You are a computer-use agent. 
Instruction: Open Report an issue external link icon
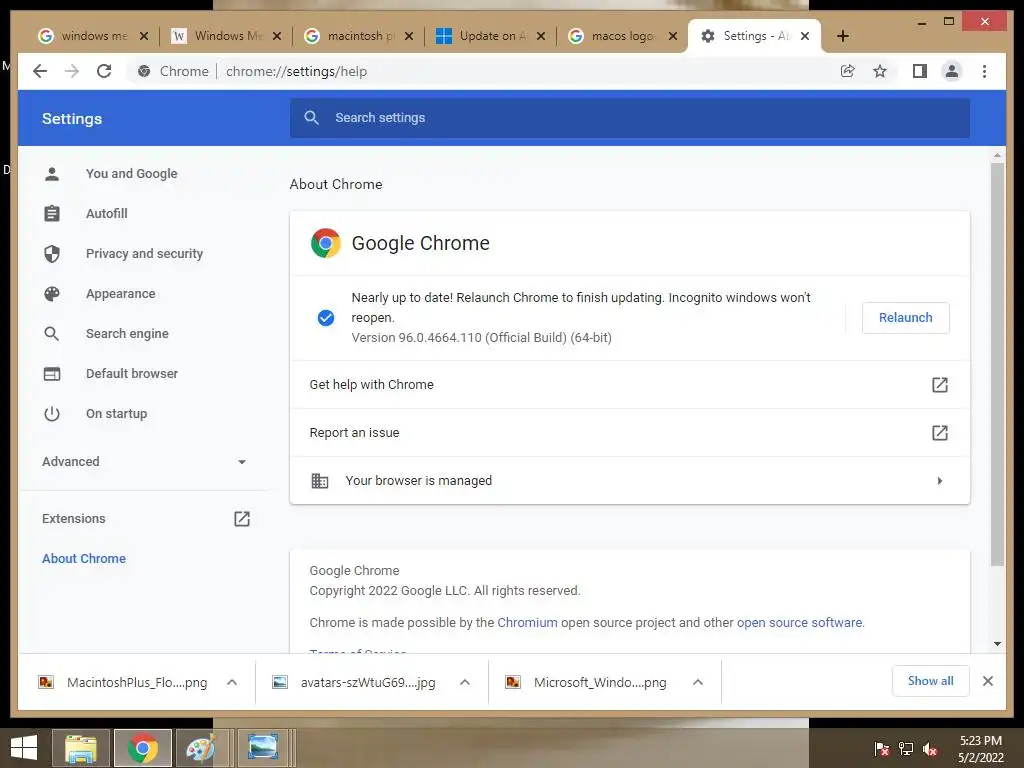coord(939,432)
